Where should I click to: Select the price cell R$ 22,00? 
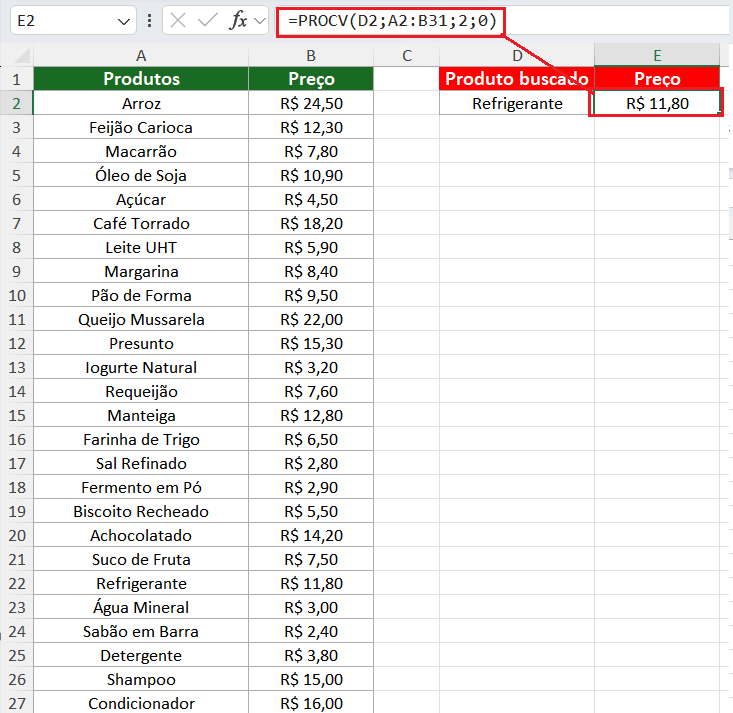(x=311, y=319)
